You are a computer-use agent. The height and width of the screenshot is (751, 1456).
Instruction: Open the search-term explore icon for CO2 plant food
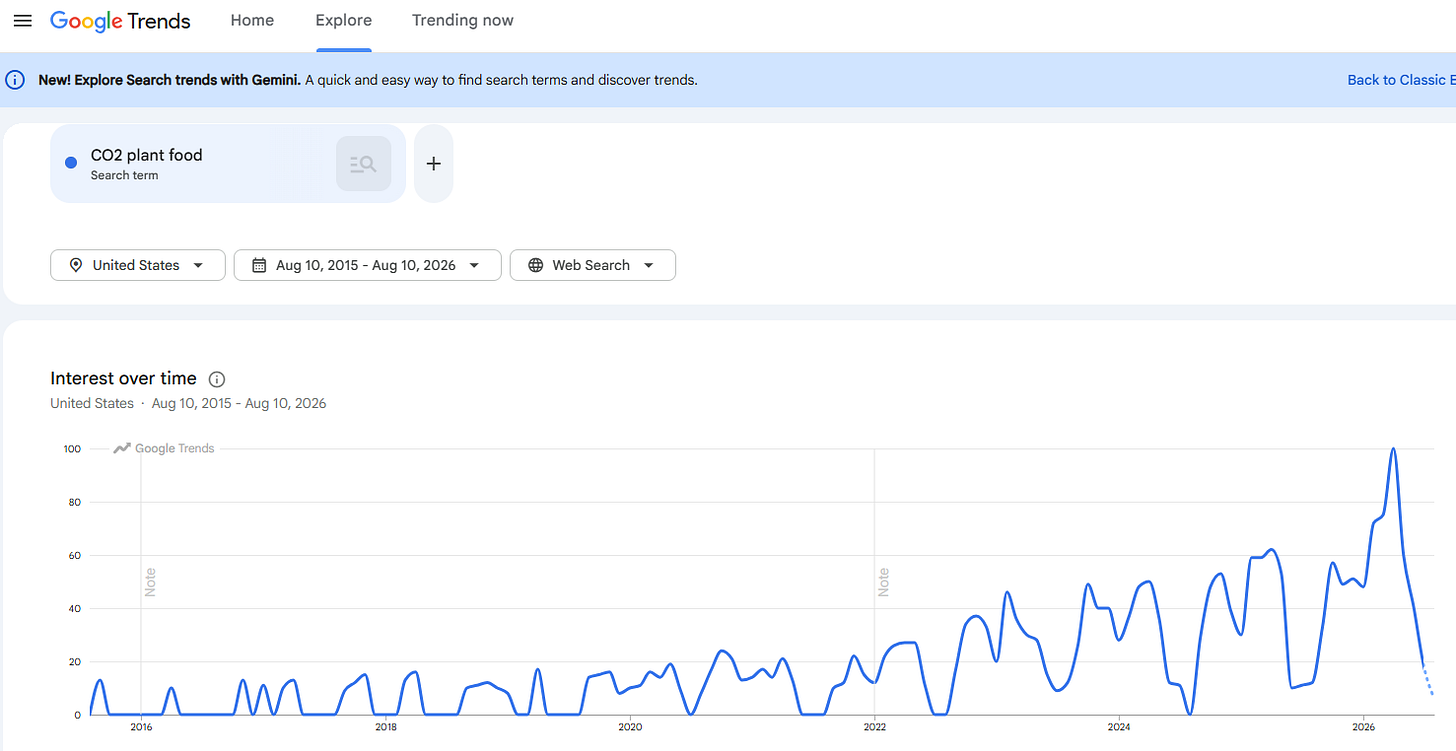click(363, 164)
